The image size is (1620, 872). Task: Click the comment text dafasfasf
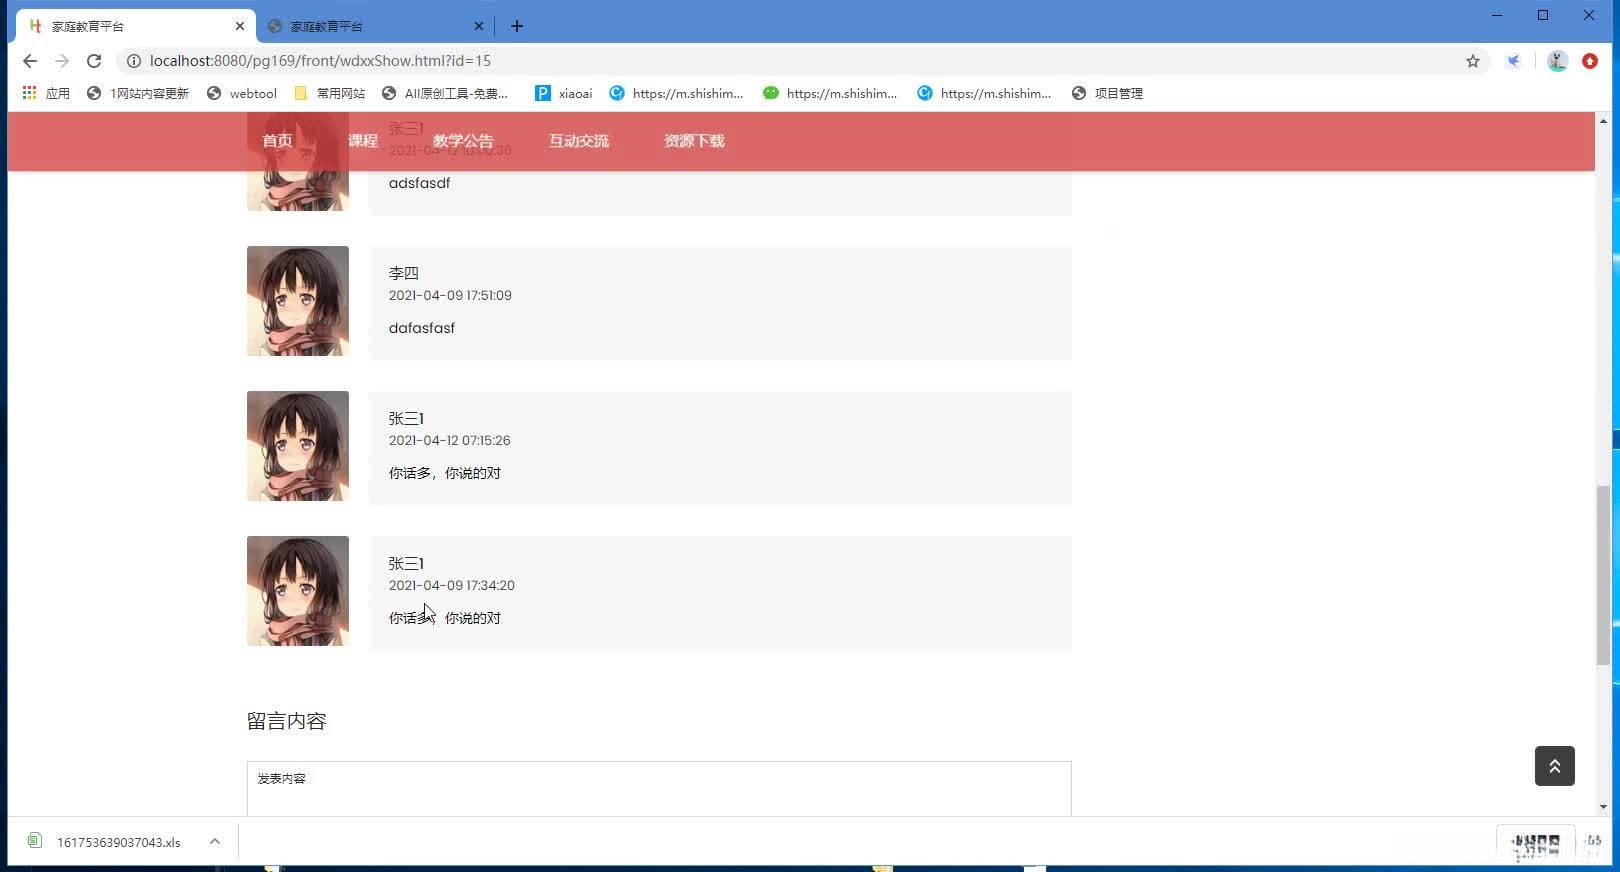[x=422, y=328]
